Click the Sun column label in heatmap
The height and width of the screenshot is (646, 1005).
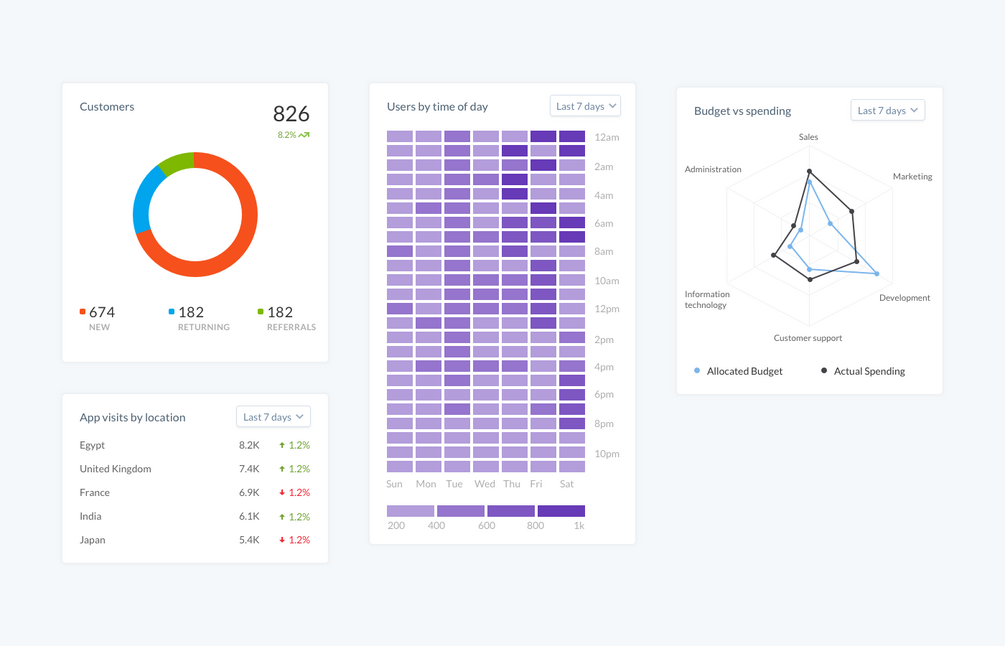(x=394, y=484)
